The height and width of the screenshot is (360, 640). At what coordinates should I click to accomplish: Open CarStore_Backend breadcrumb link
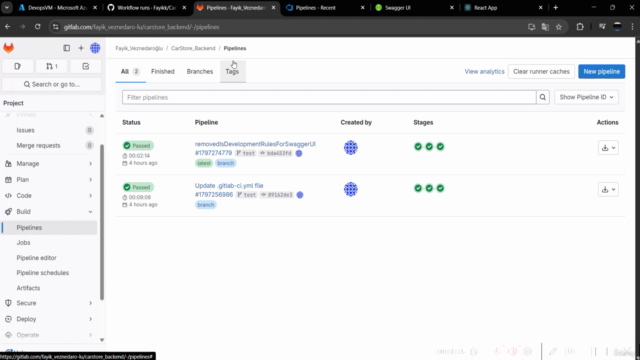193,48
